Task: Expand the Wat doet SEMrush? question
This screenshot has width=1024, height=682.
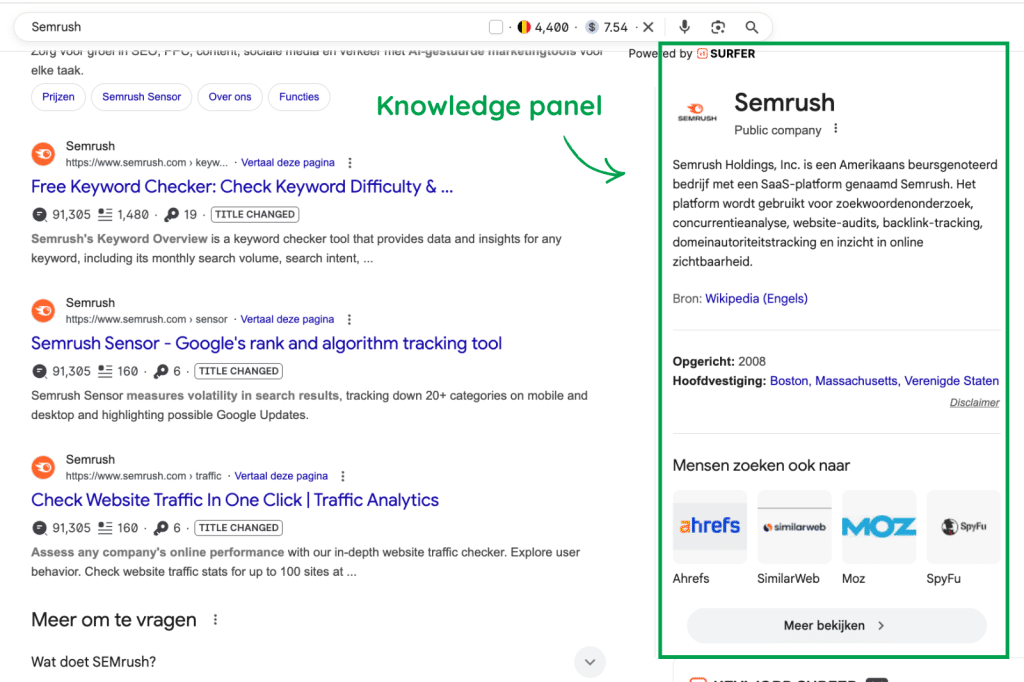Action: [x=590, y=662]
